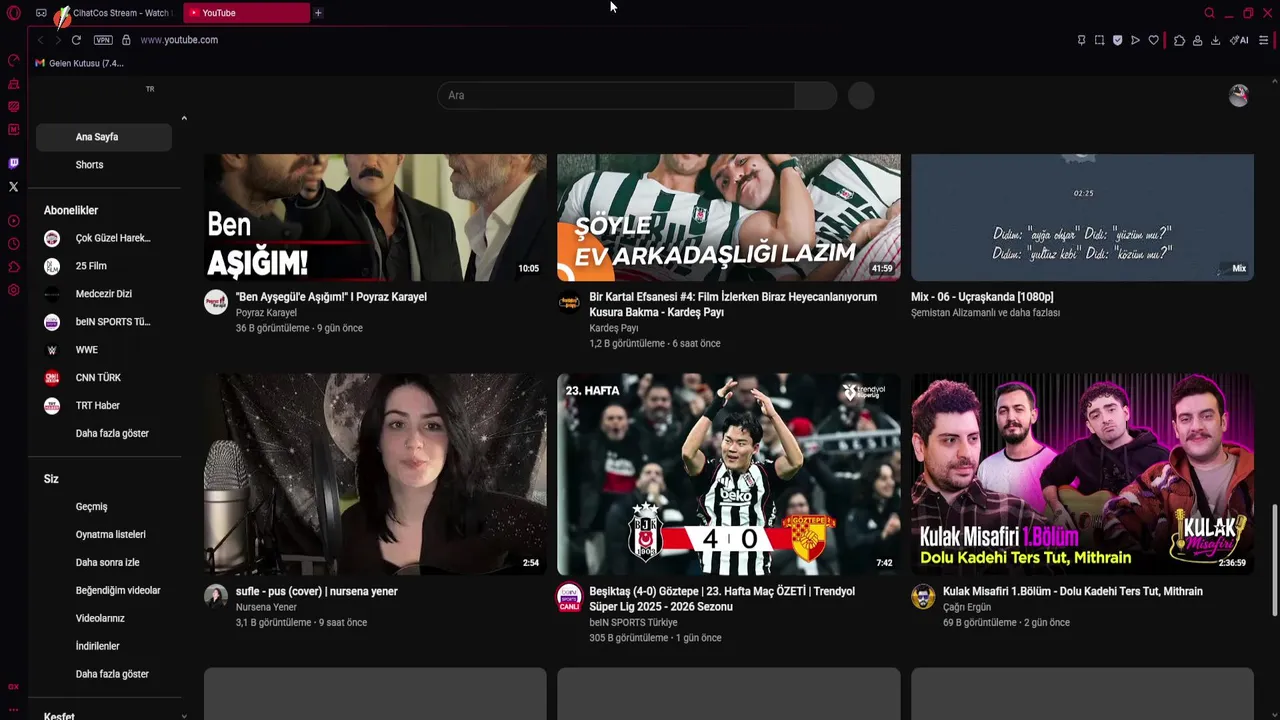
Task: Open Shorts in YouTube sidebar
Action: 104,165
